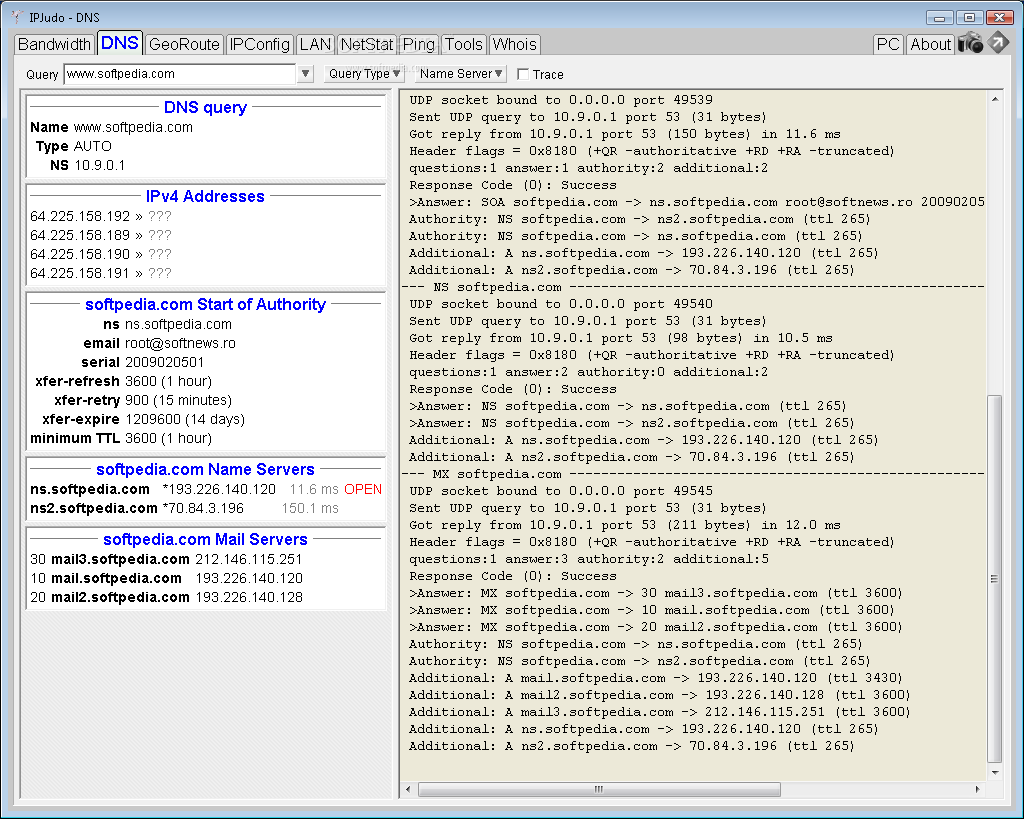This screenshot has width=1024, height=819.
Task: Click the camera screenshot icon
Action: [x=970, y=43]
